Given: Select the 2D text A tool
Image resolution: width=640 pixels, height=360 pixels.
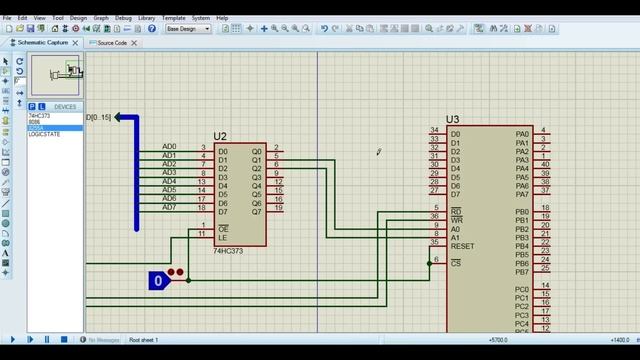Looking at the screenshot, I should [x=6, y=253].
